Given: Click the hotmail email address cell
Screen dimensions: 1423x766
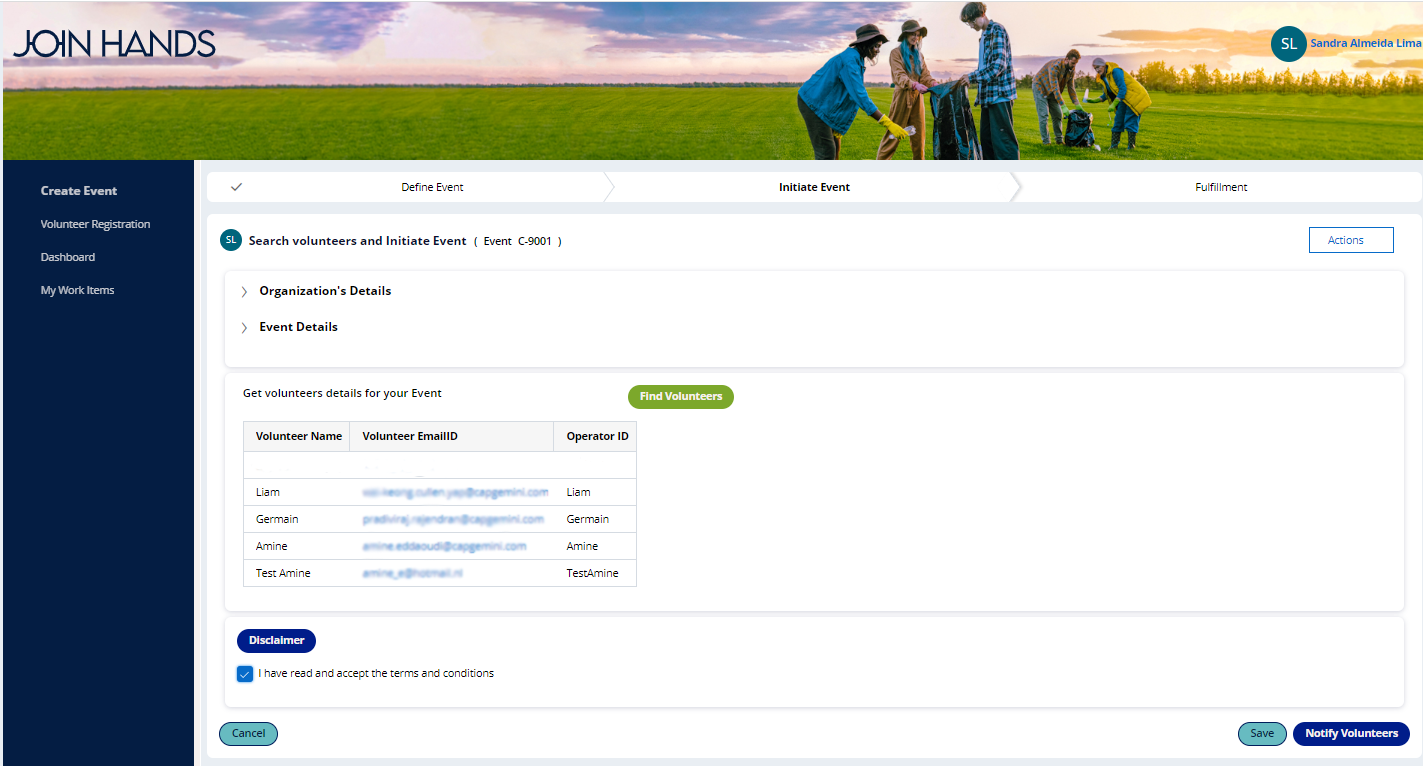Looking at the screenshot, I should coord(411,573).
